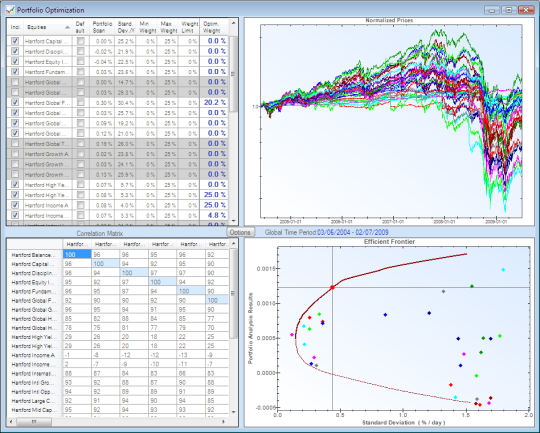Click the Normalized Prices chart title
540x433 pixels.
389,20
